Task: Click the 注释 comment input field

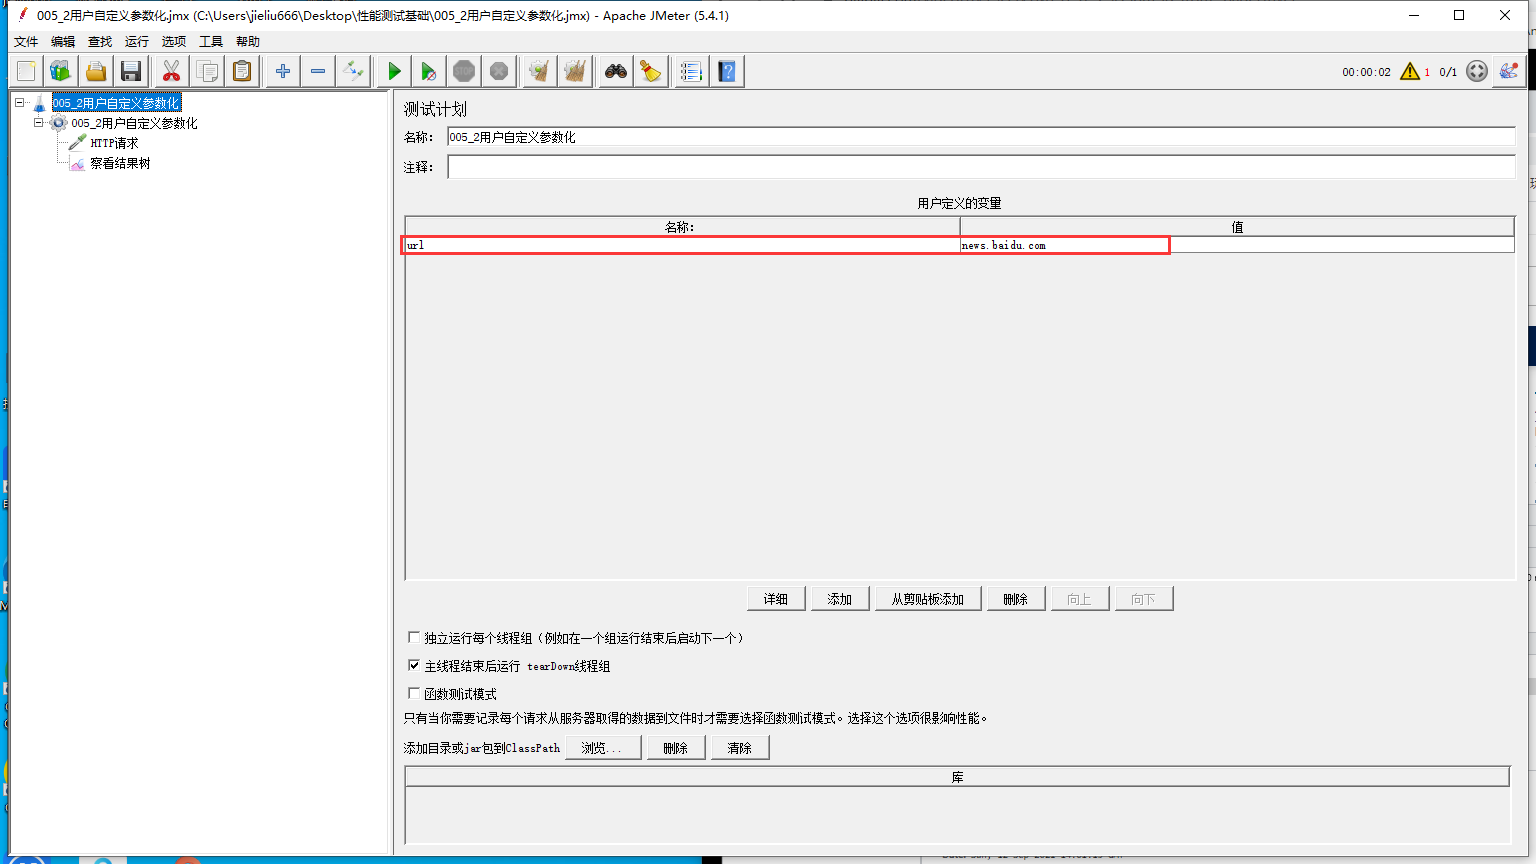Action: [981, 167]
